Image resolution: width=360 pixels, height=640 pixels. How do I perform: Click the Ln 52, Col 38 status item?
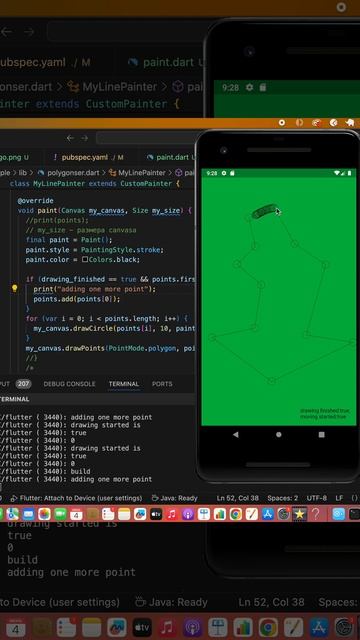coord(238,498)
